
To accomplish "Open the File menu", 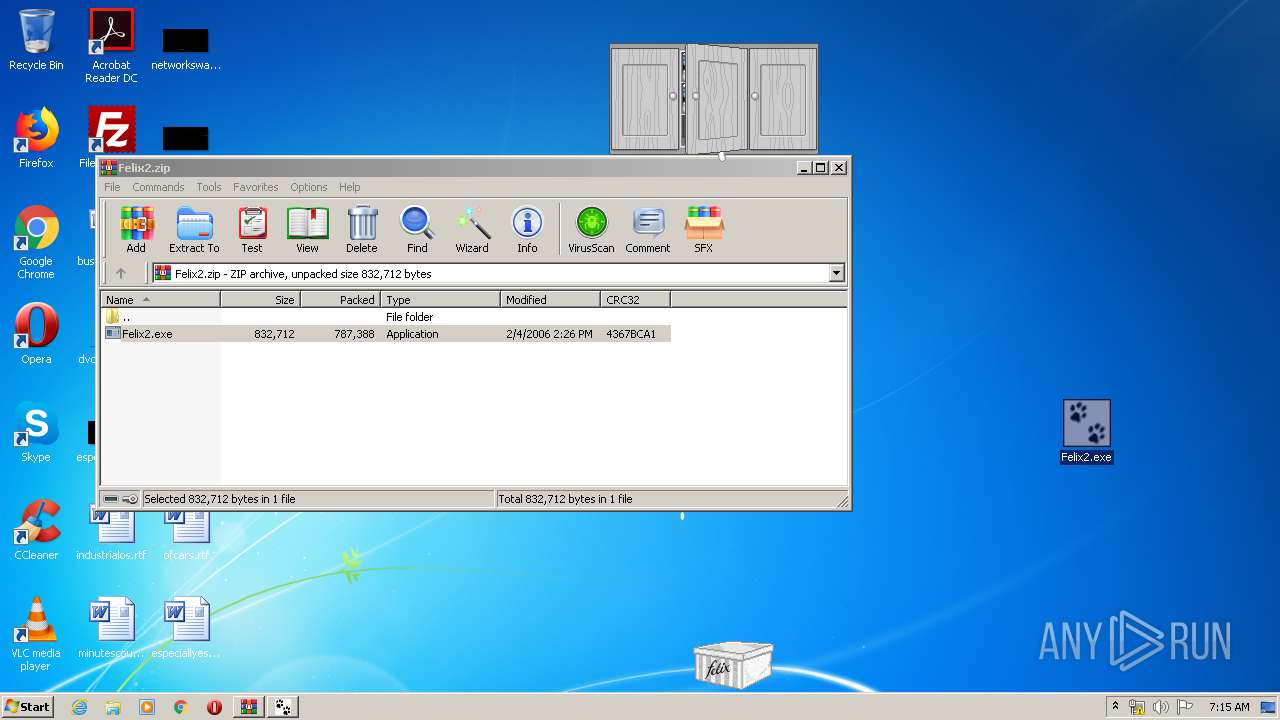I will 112,187.
